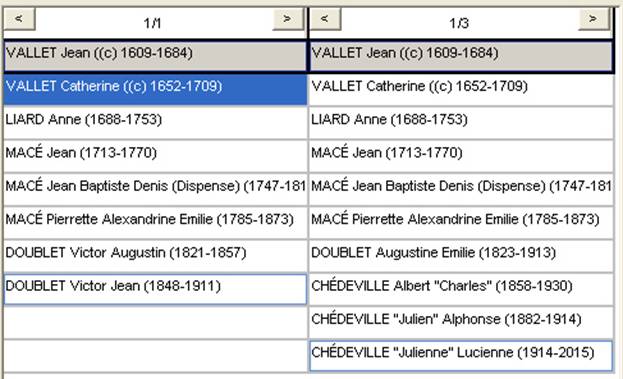Pick CHÉDEVILLE "Julien" Alphonse (1882-1914)
This screenshot has width=623, height=379.
pyautogui.click(x=461, y=322)
